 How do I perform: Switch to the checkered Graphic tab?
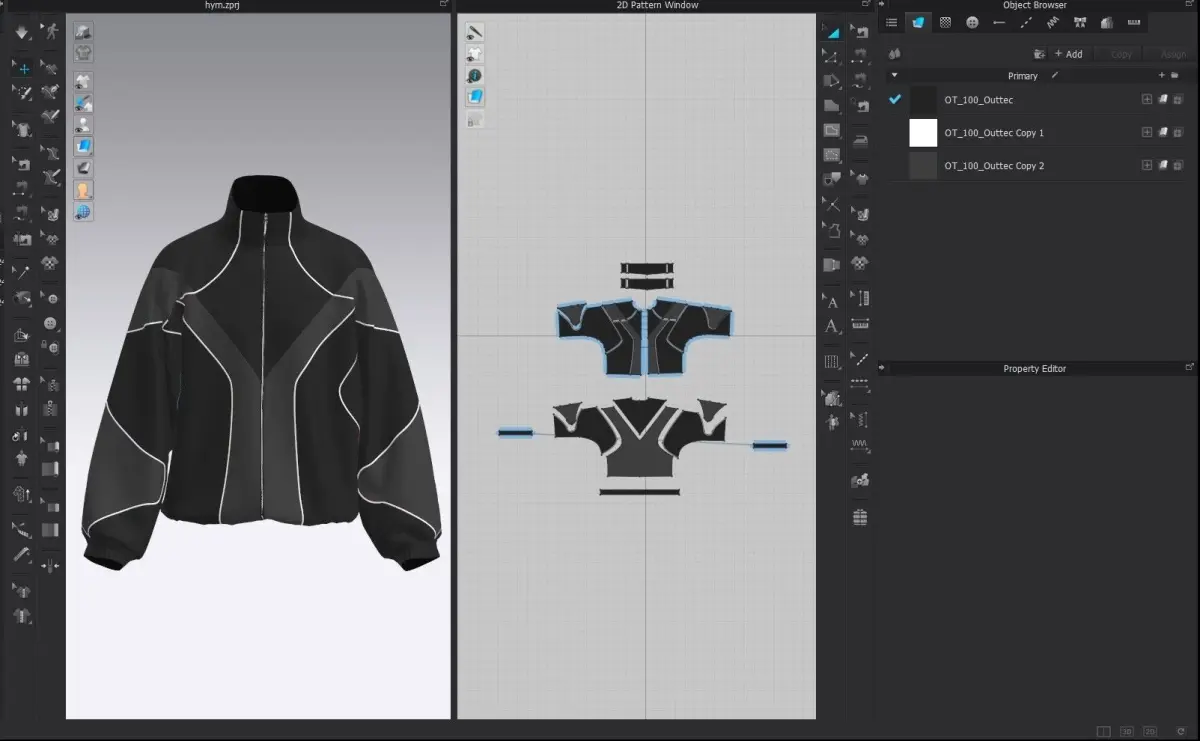tap(945, 23)
